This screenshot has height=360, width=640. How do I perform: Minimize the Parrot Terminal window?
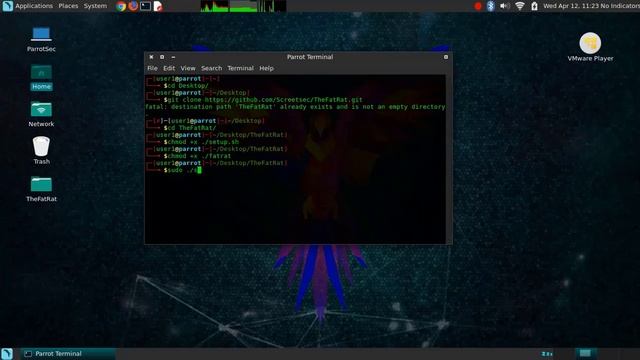coord(173,57)
